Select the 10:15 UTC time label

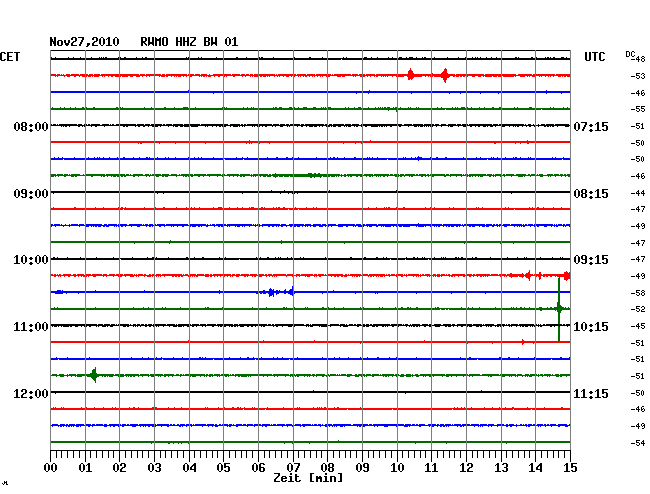click(x=591, y=327)
